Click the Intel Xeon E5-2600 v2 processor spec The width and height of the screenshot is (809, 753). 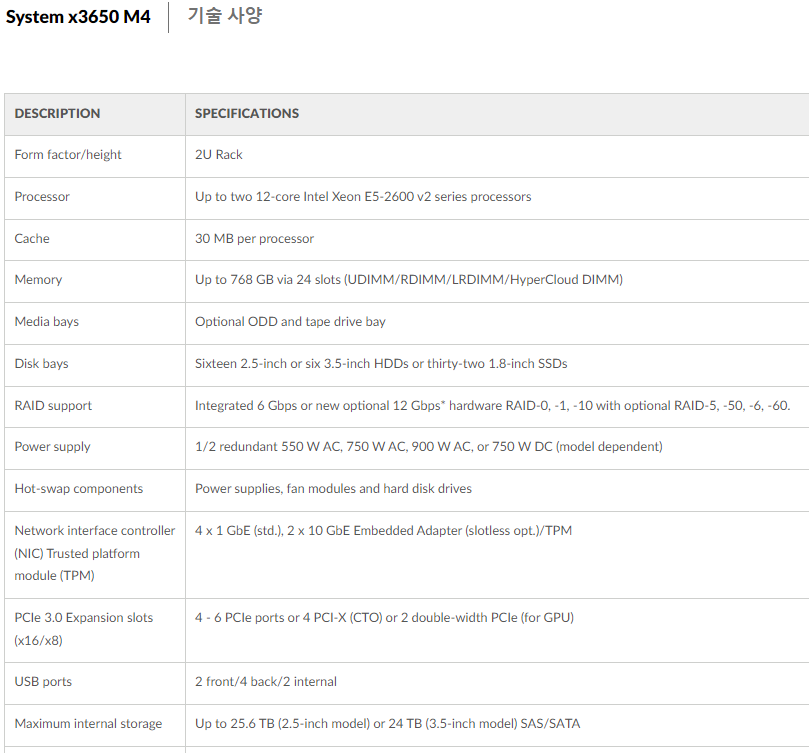click(x=363, y=197)
